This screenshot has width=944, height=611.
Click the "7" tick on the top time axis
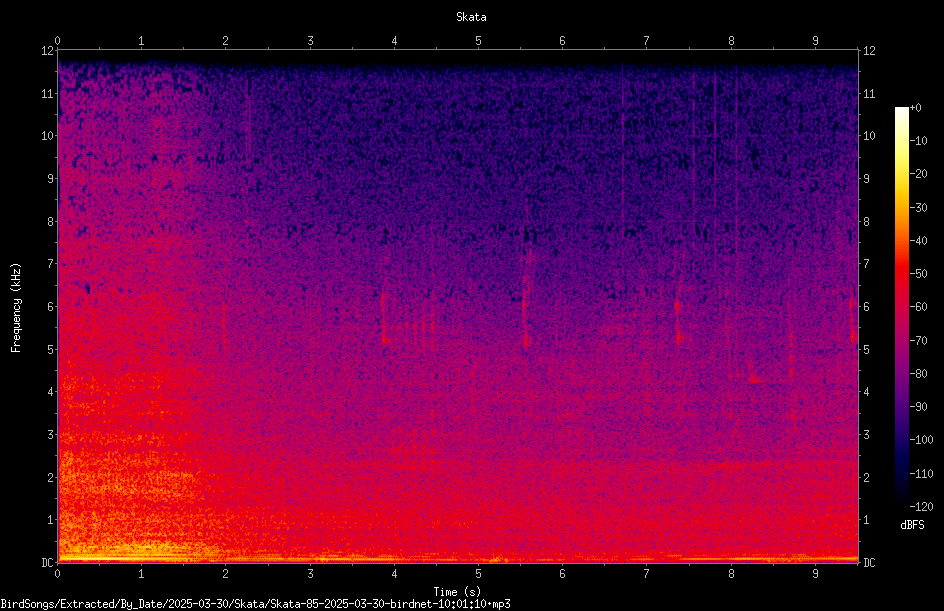[x=647, y=40]
